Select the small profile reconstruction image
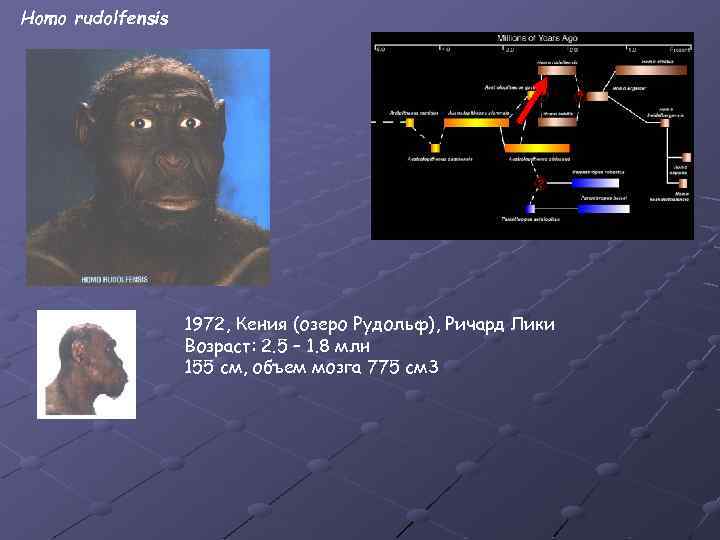 (86, 364)
